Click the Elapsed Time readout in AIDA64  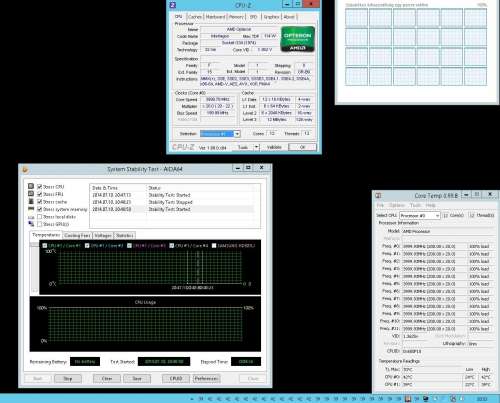click(246, 361)
